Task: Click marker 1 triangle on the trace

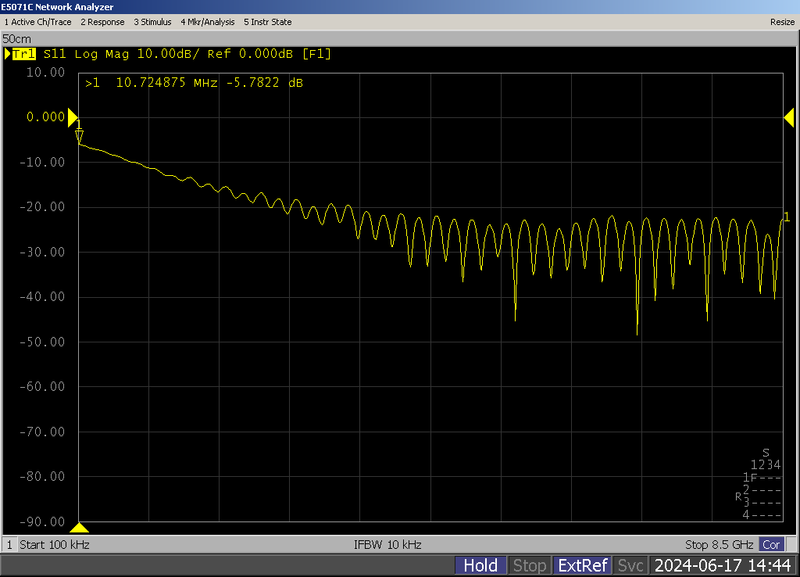Action: coord(79,136)
